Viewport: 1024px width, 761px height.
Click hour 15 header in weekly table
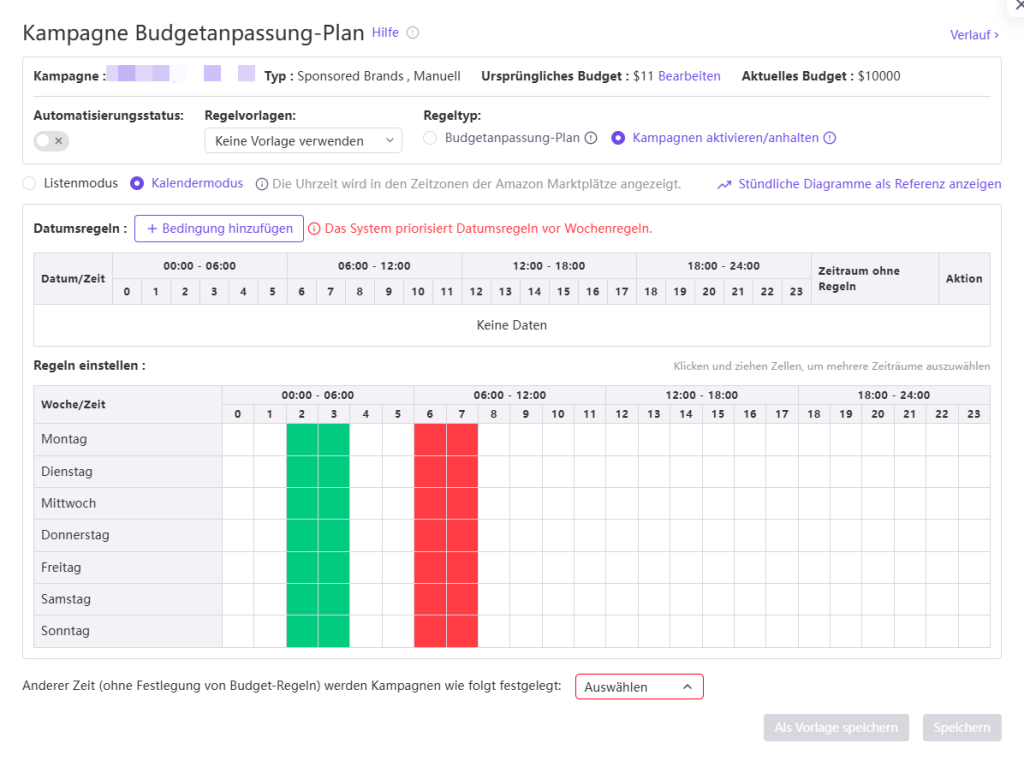718,414
